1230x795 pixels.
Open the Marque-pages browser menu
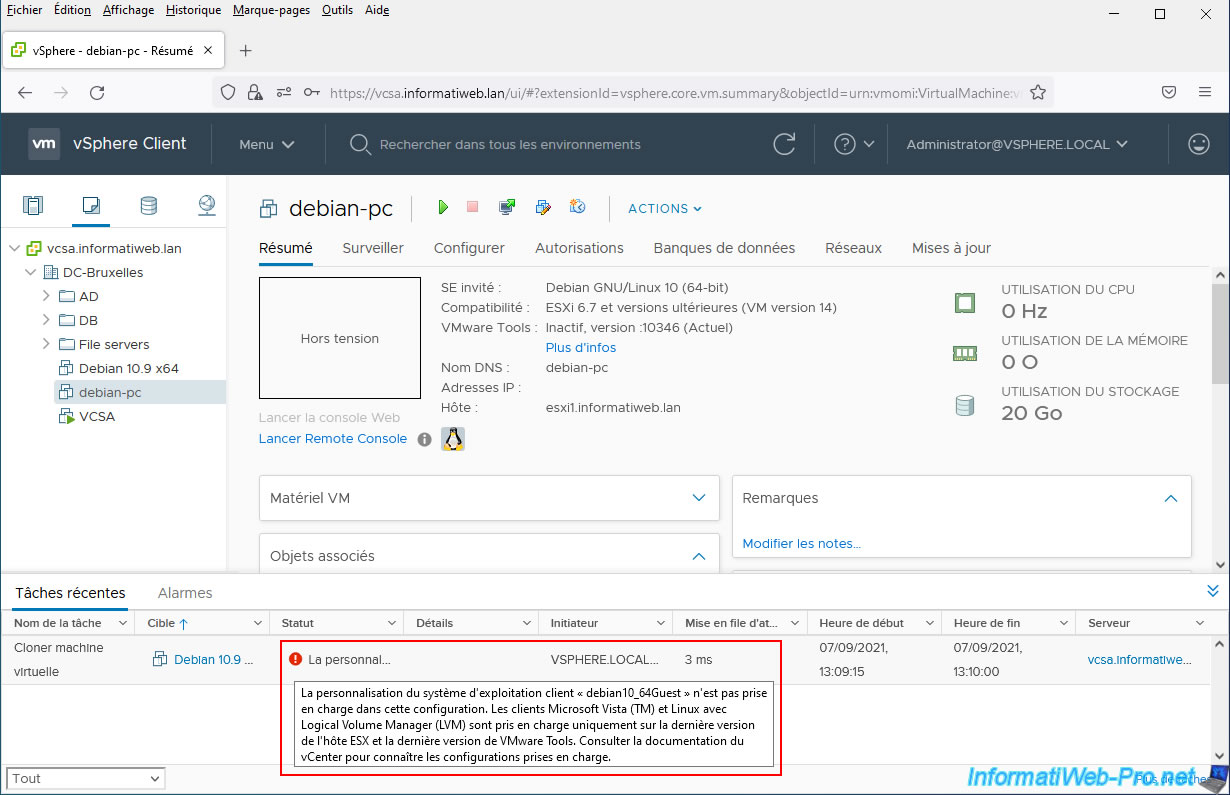pos(271,10)
